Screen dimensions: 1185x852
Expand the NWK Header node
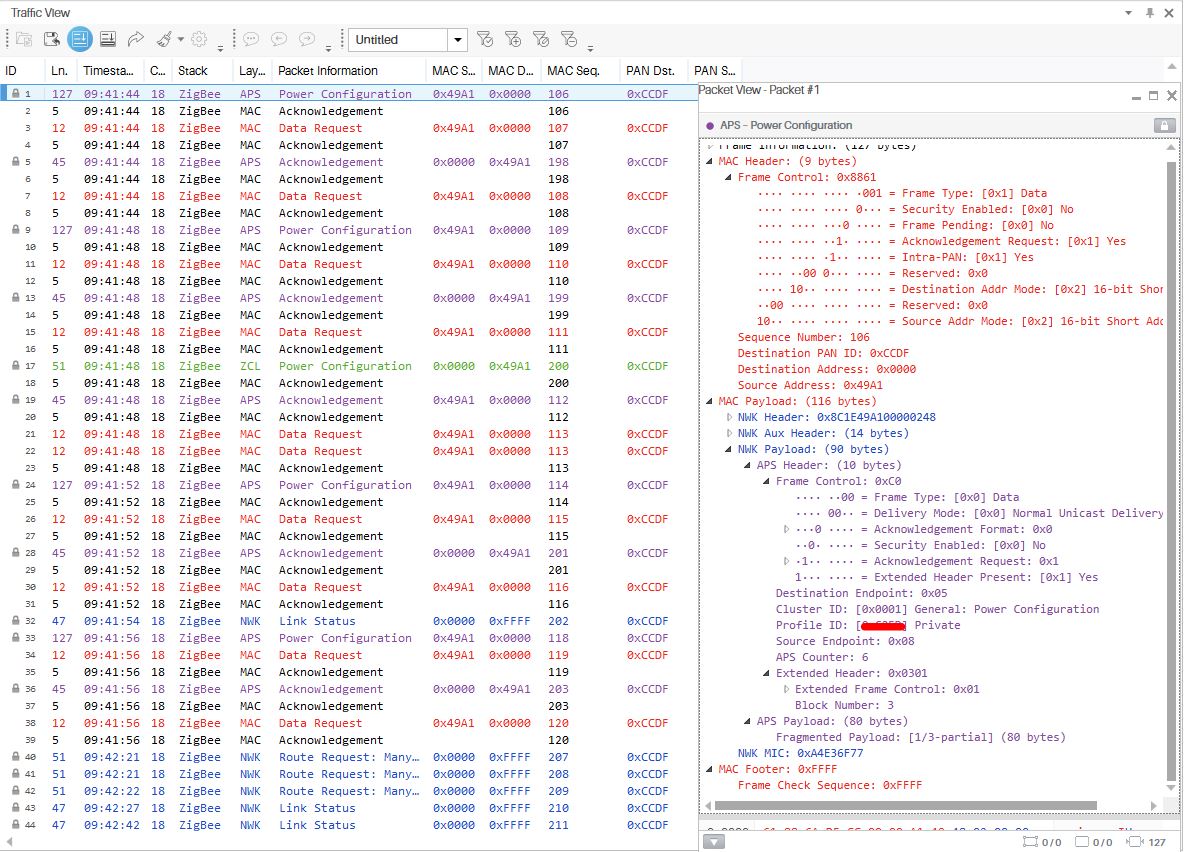click(x=729, y=417)
